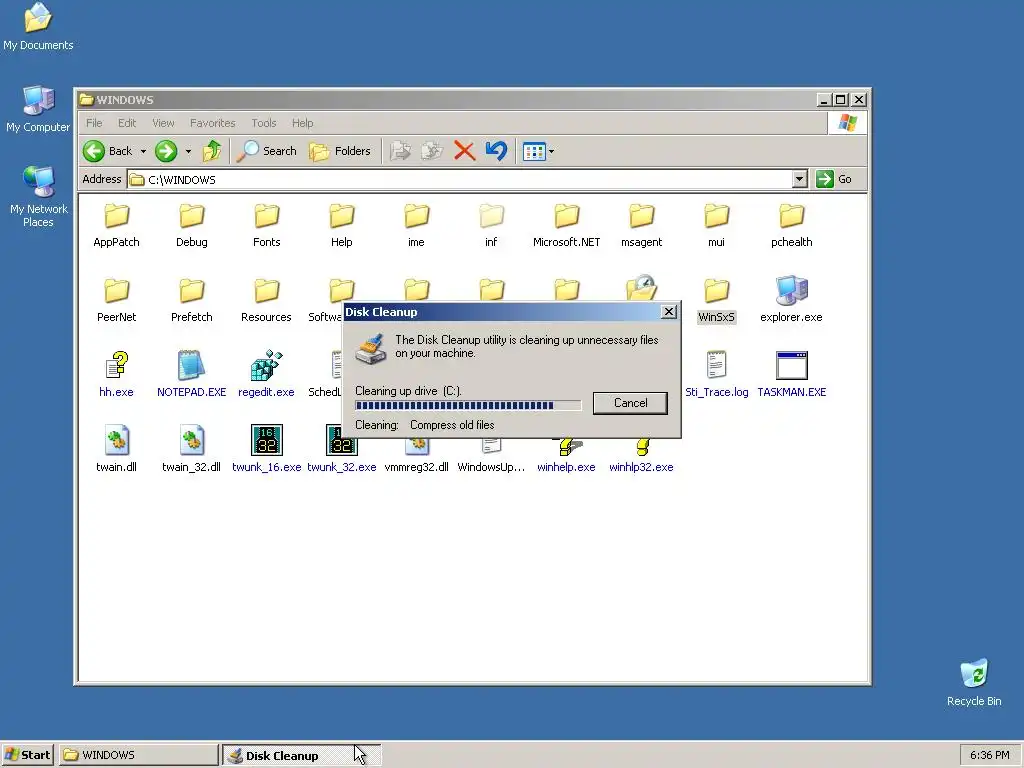The width and height of the screenshot is (1024, 768).
Task: Open the File menu
Action: (94, 123)
